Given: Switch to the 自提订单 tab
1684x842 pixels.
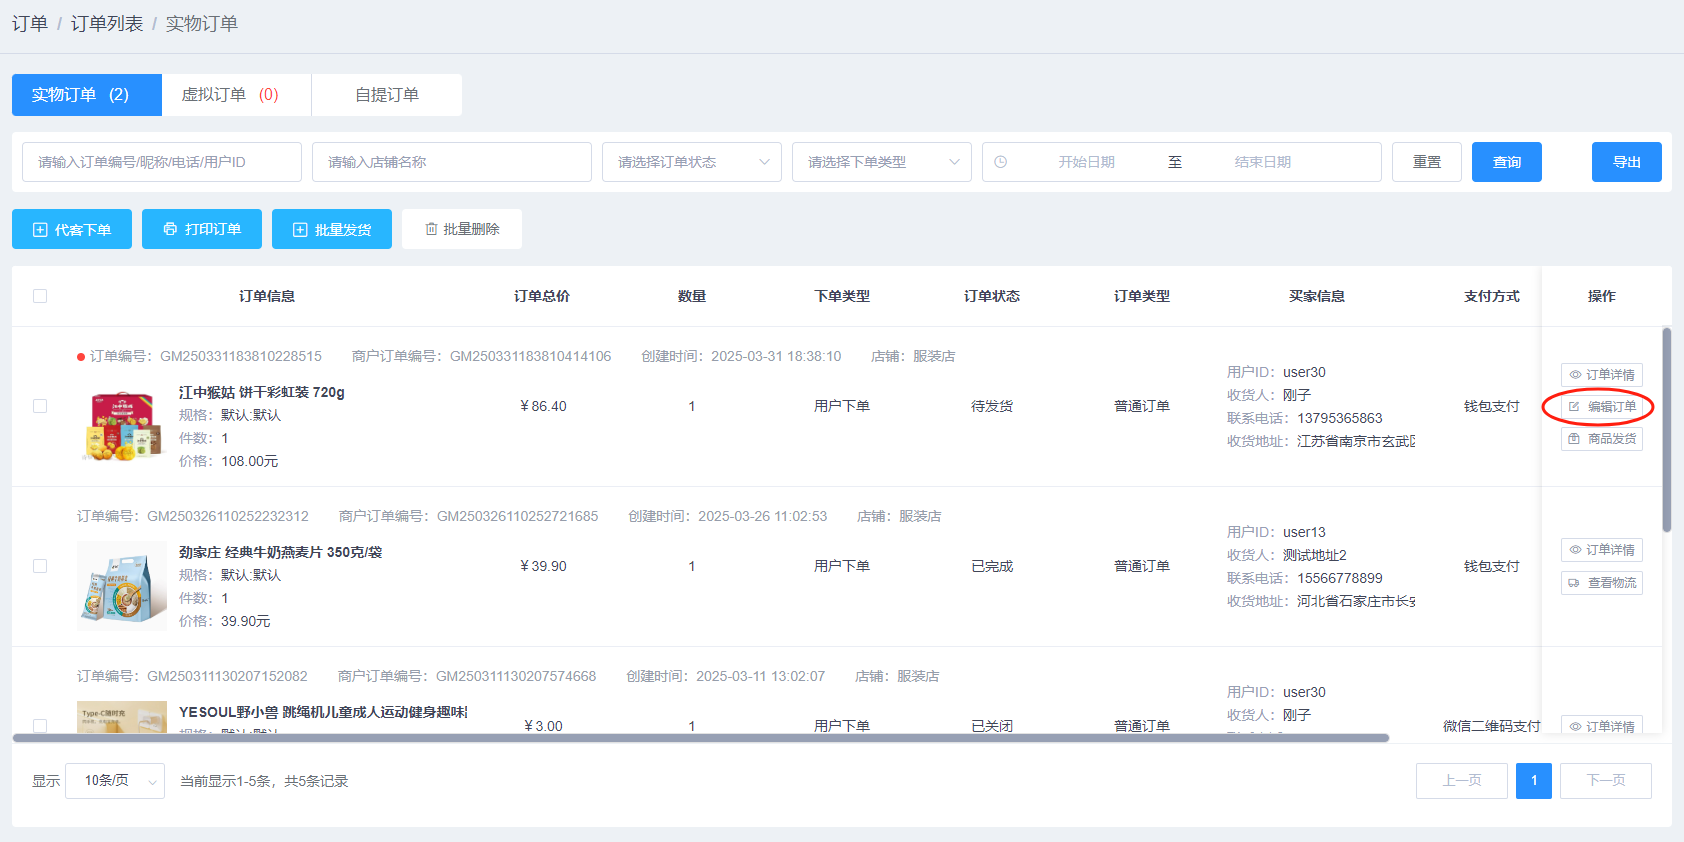Looking at the screenshot, I should coord(387,95).
